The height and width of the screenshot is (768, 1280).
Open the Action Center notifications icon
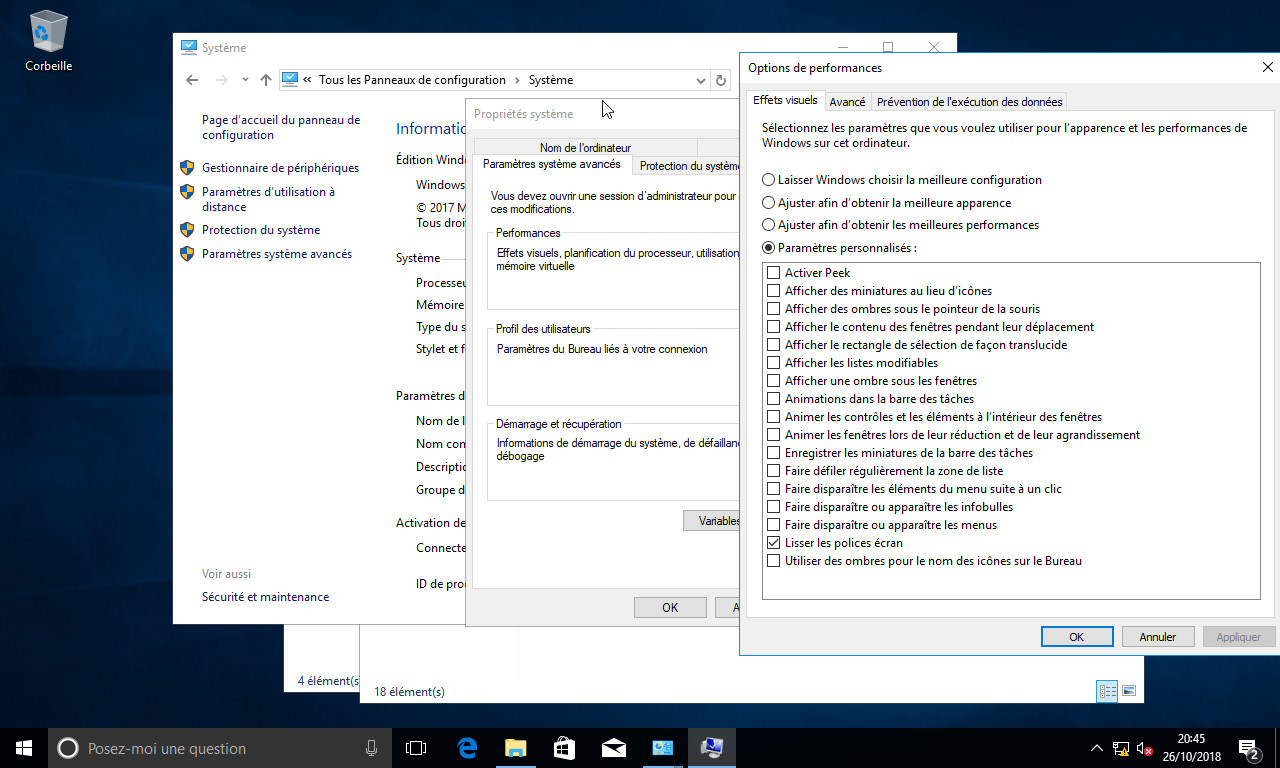[x=1248, y=748]
